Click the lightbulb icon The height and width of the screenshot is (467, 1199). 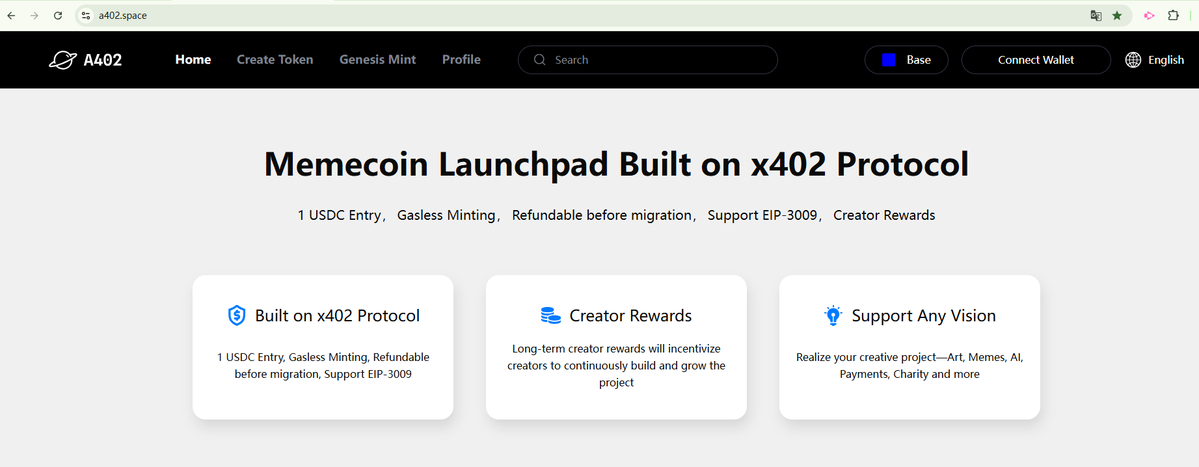[x=833, y=316]
